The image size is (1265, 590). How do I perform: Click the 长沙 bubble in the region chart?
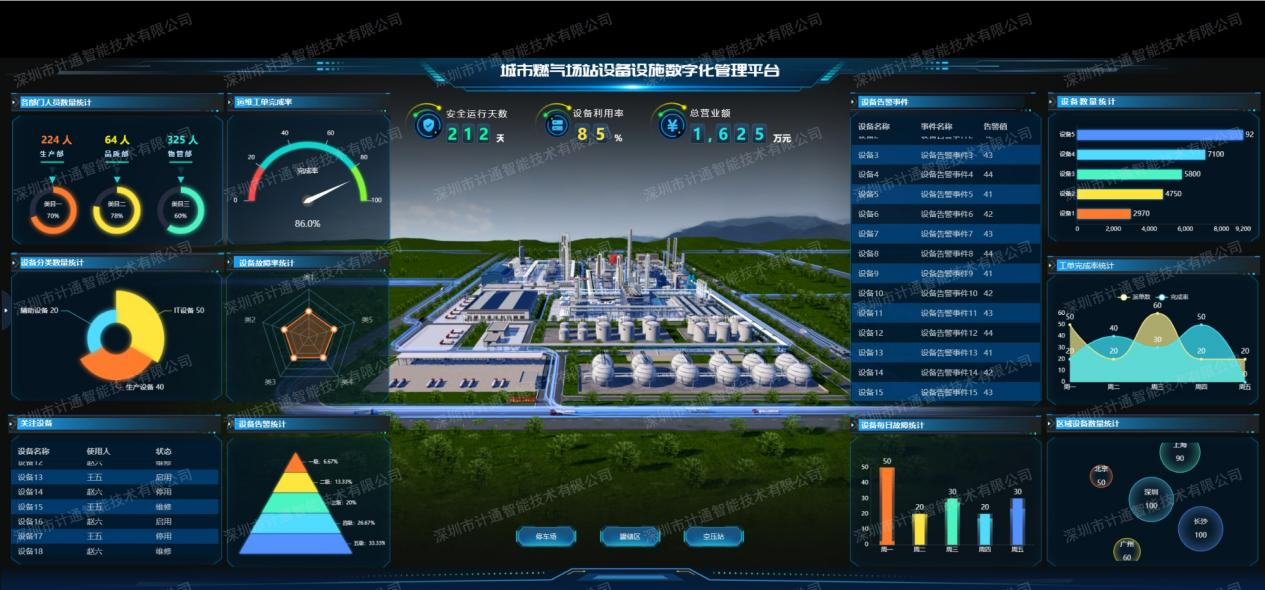tap(1200, 527)
